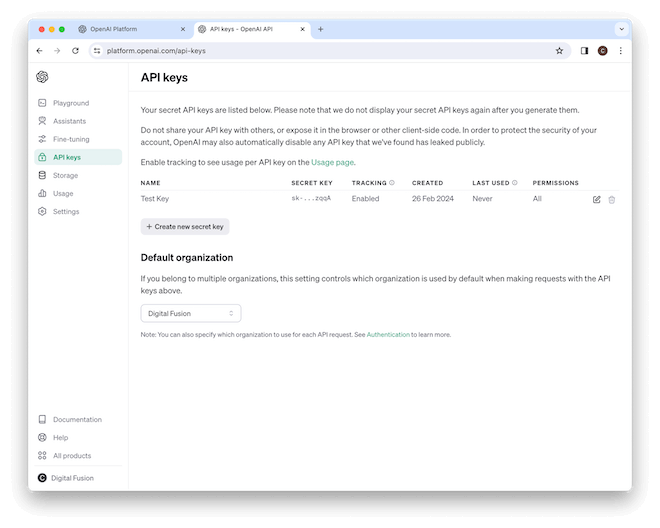
Task: Click the sk-...zqqA secret key
Action: tap(311, 198)
